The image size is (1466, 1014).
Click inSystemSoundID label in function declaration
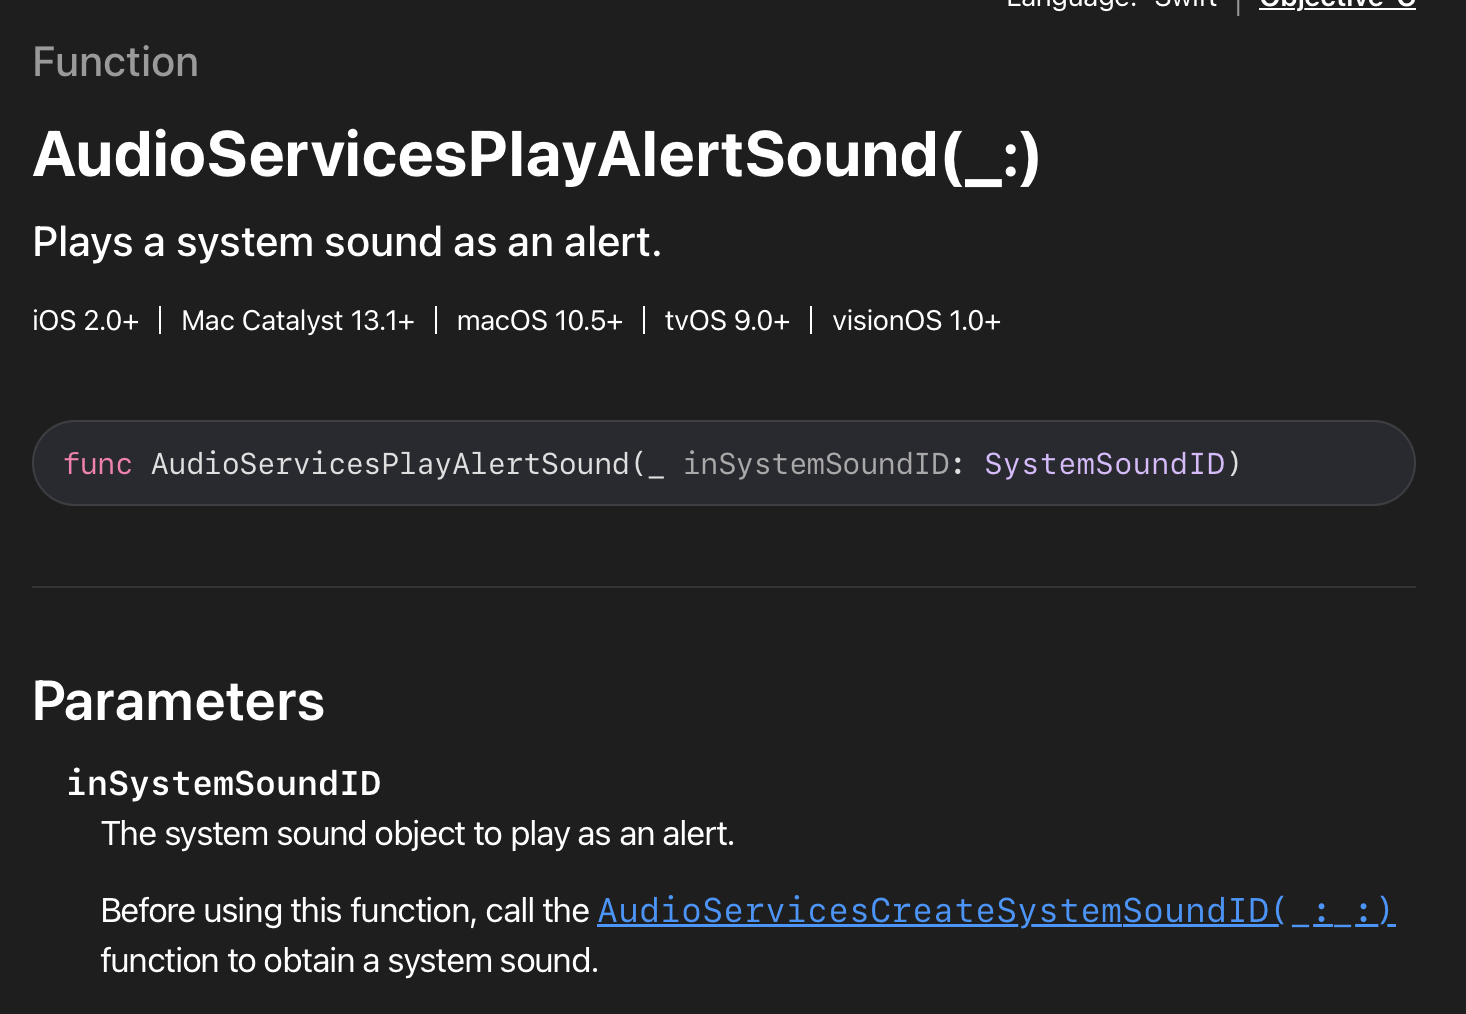pyautogui.click(x=815, y=464)
